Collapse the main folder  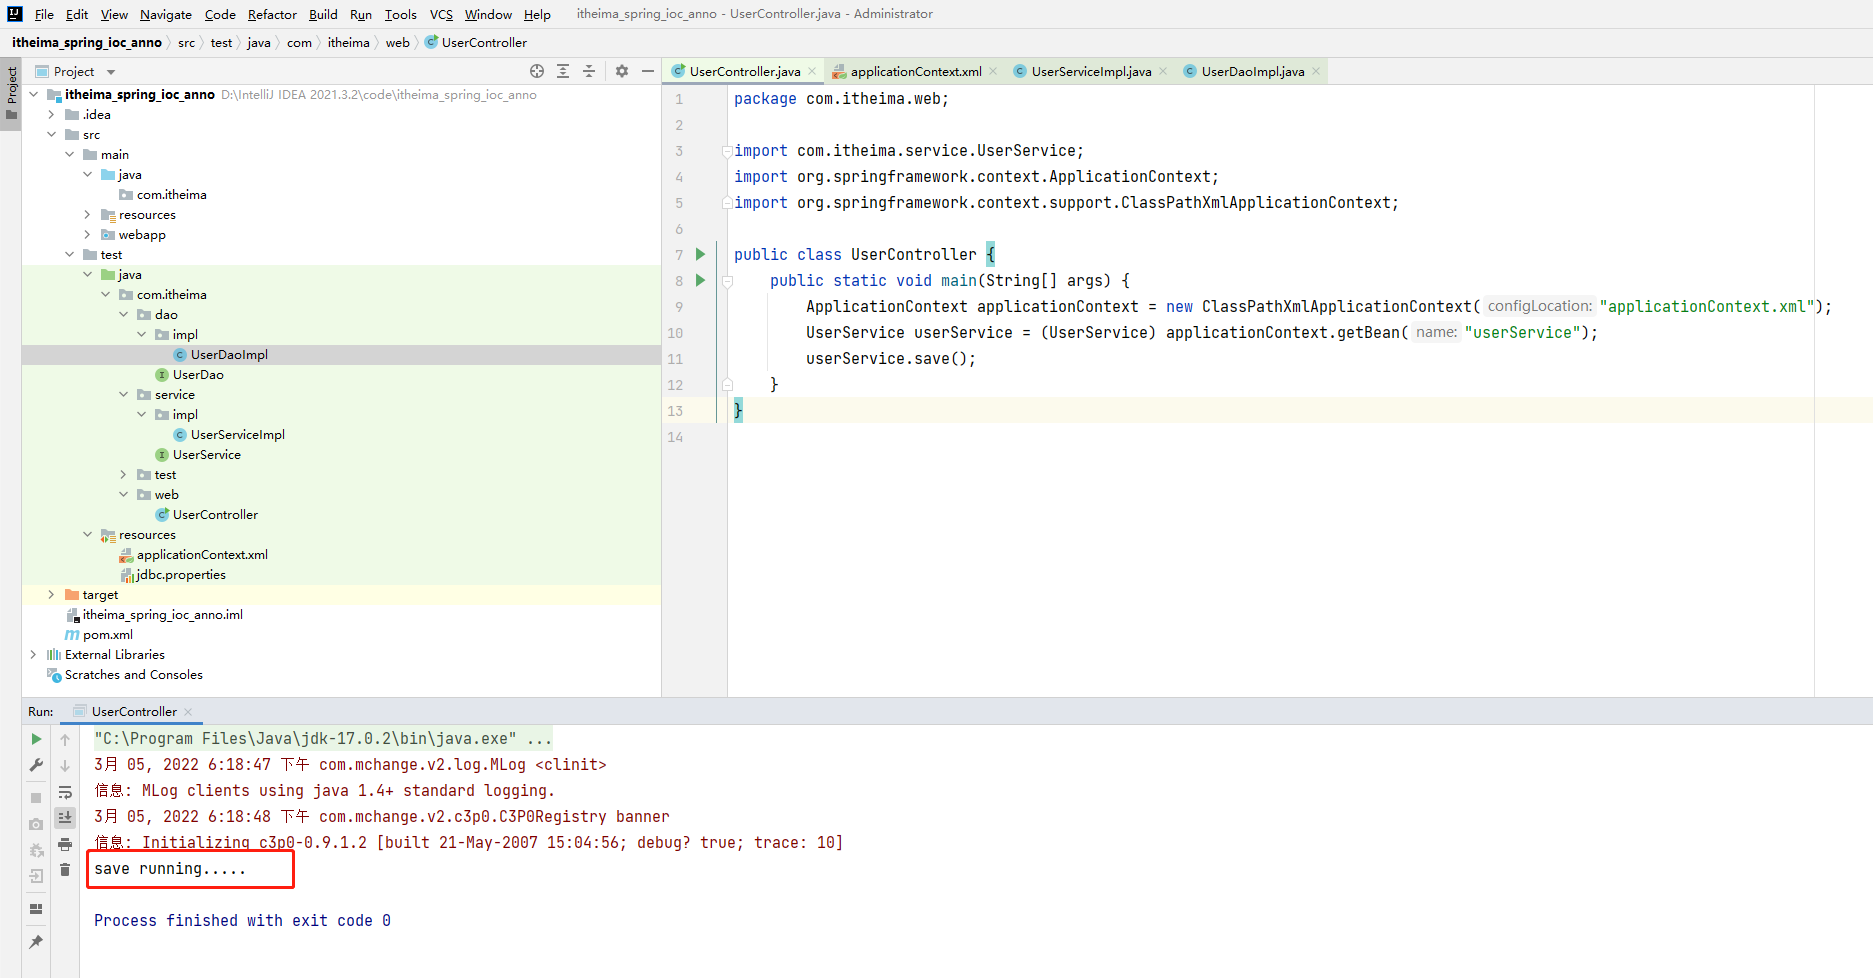click(69, 155)
